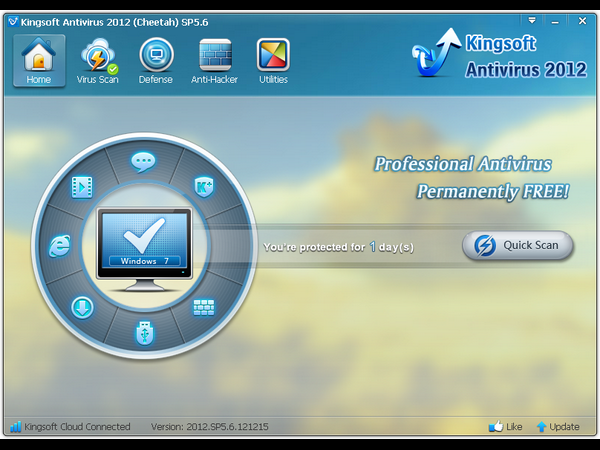Select the video protection film icon
Image resolution: width=600 pixels, height=450 pixels.
82,187
